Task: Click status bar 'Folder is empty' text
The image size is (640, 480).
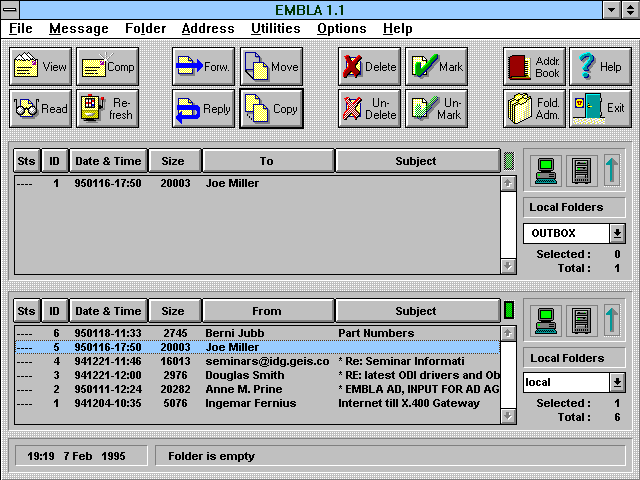Action: point(211,456)
